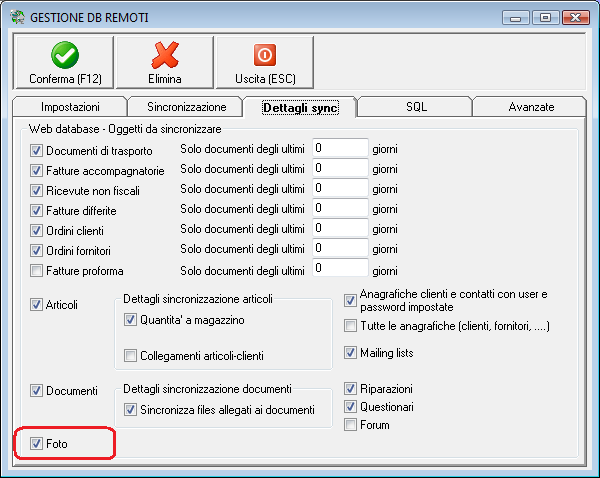Click 'Dettagli sincronizzazione articoli' group label
Viewport: 600px width, 478px height.
198,299
